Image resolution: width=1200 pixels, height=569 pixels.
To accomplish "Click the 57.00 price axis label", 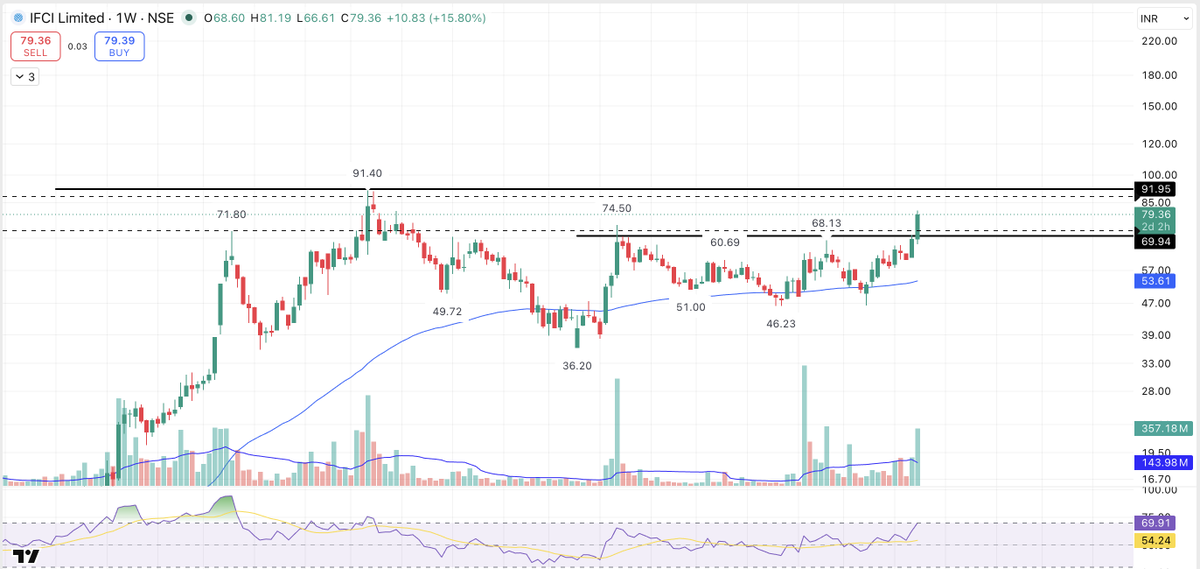I will pos(1156,270).
